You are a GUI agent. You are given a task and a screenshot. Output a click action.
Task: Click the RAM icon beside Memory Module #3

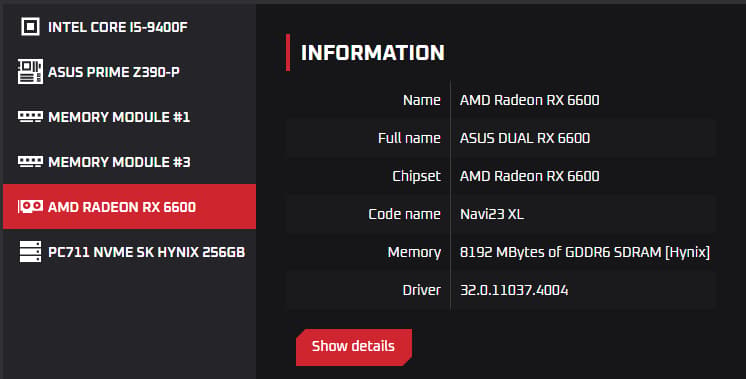click(30, 162)
